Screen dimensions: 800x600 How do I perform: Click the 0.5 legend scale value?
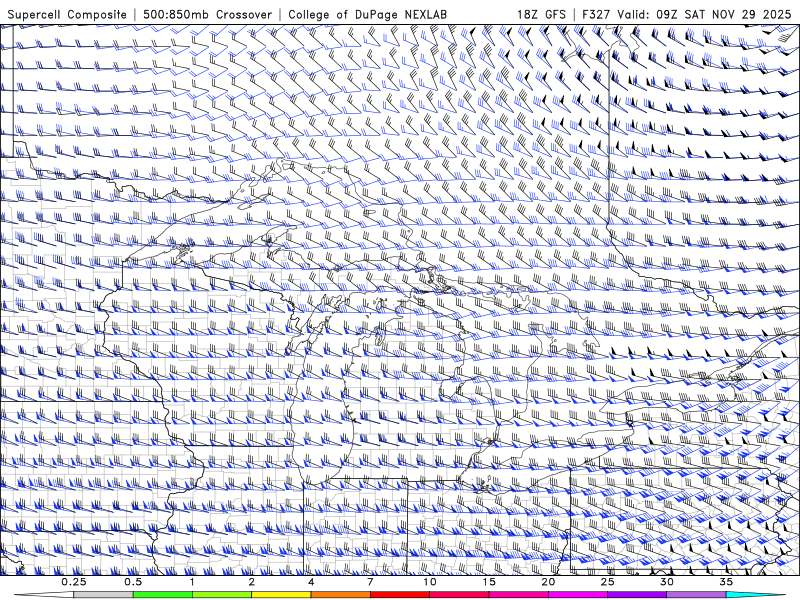click(133, 582)
